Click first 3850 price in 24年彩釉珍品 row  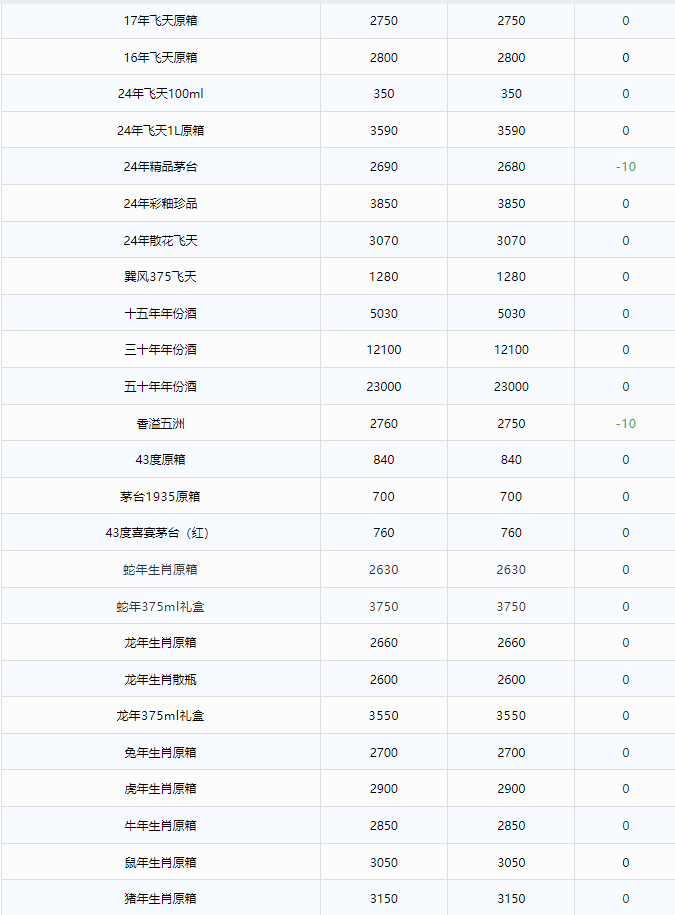tap(384, 203)
